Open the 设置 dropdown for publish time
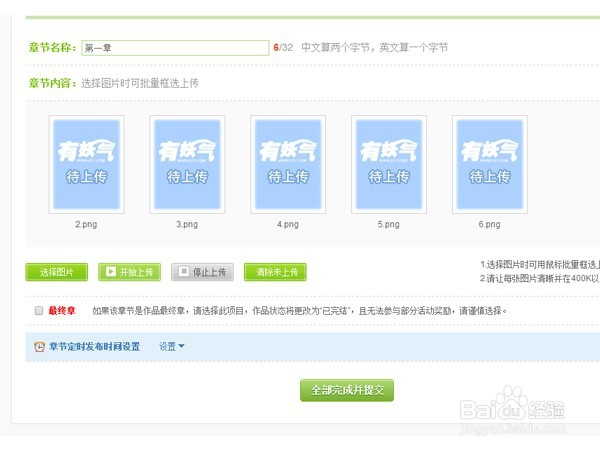The width and height of the screenshot is (600, 450). click(172, 347)
